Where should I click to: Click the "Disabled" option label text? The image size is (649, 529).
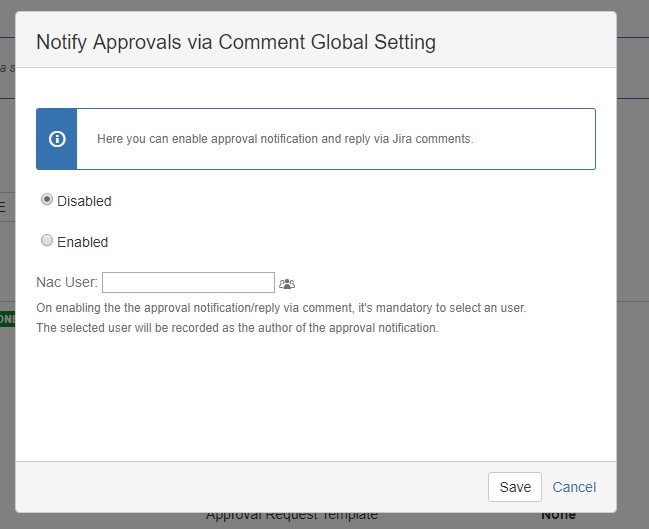(84, 201)
